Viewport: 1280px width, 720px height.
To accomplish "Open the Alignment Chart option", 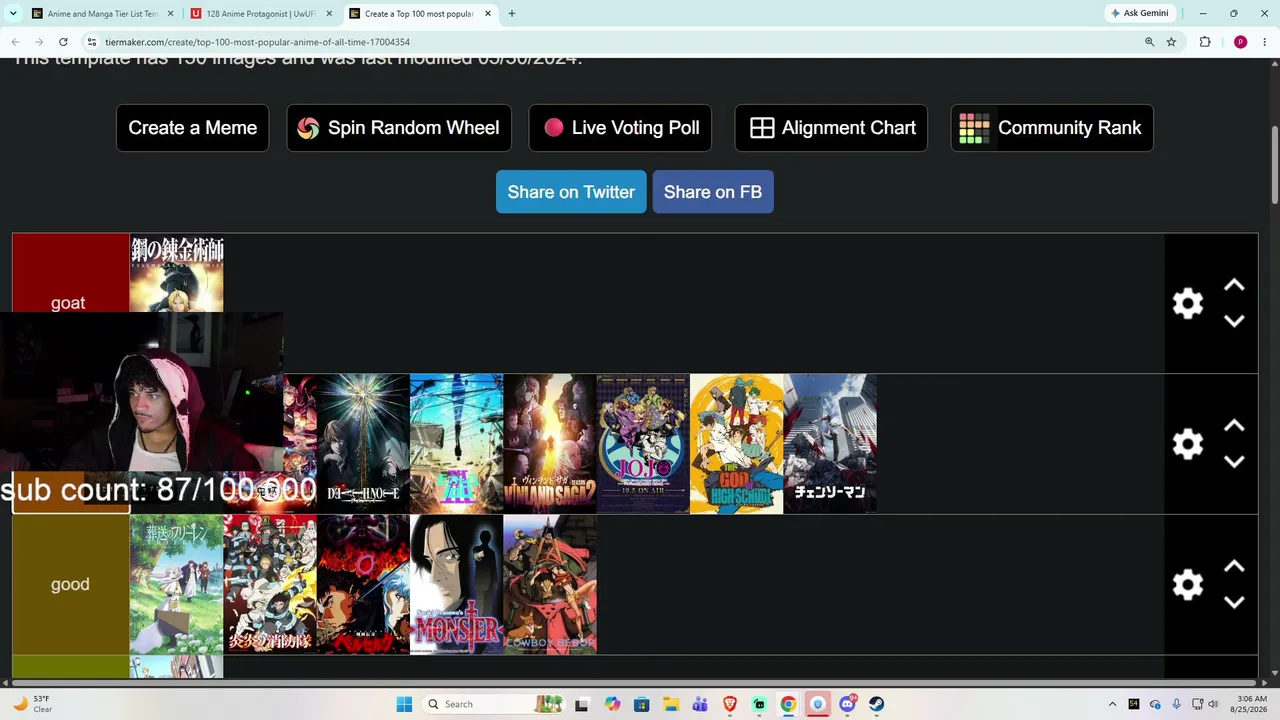I will point(831,128).
